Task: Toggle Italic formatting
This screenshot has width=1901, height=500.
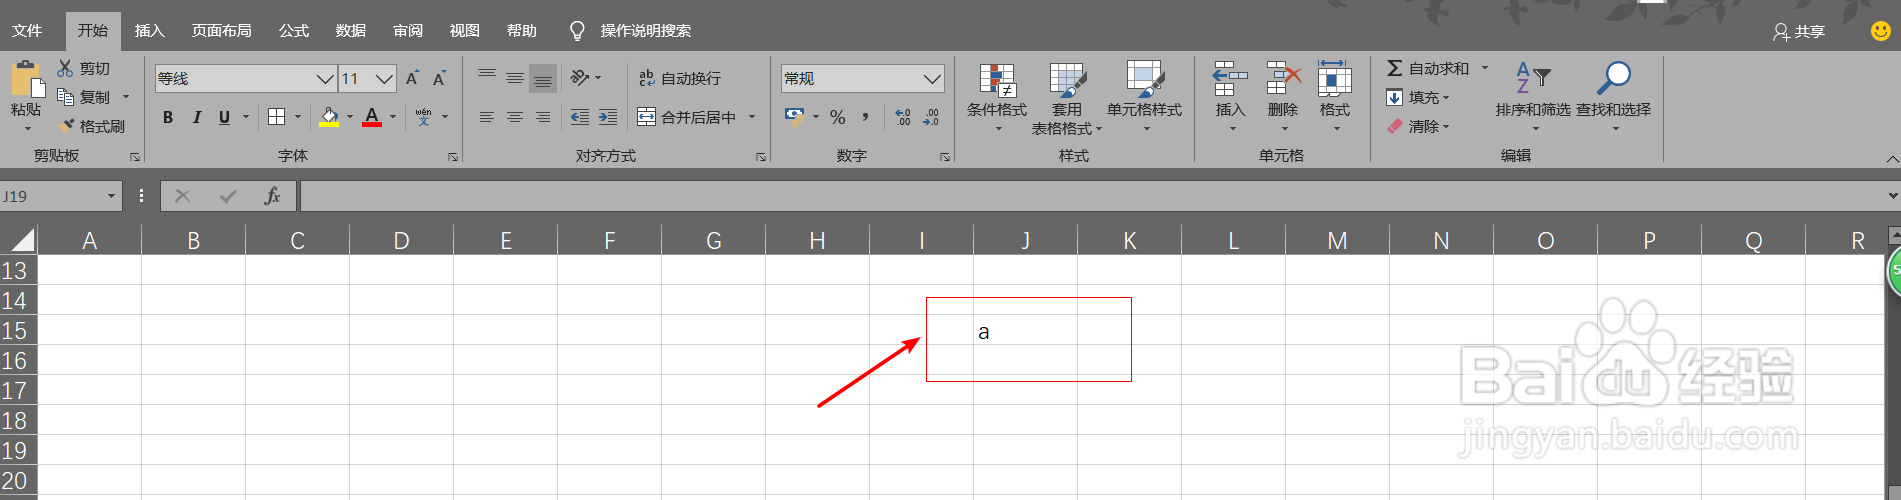Action: tap(196, 117)
